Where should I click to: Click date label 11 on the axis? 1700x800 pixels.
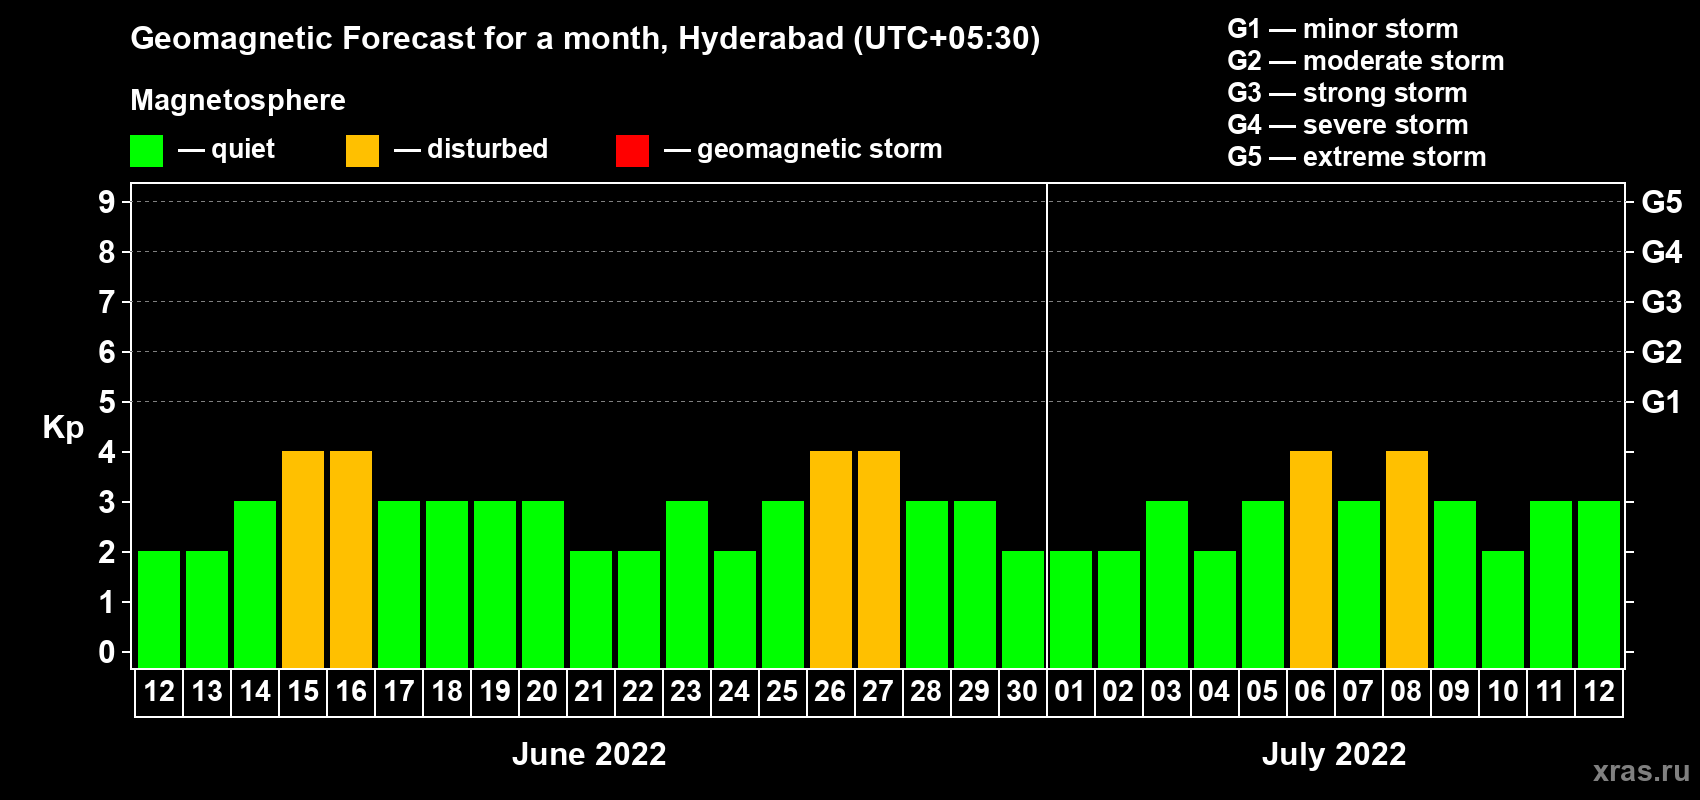tap(1550, 691)
